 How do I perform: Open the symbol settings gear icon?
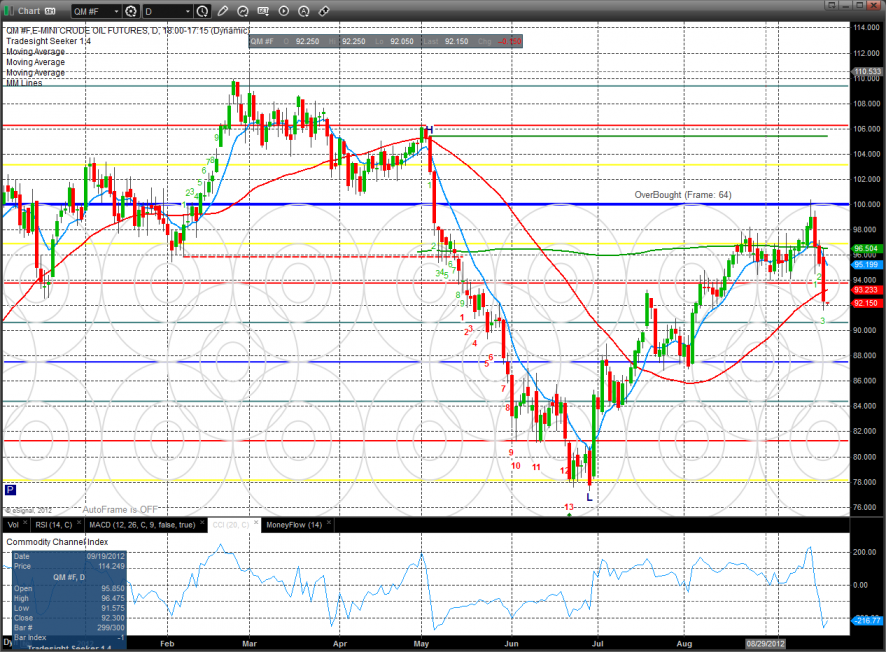[130, 11]
